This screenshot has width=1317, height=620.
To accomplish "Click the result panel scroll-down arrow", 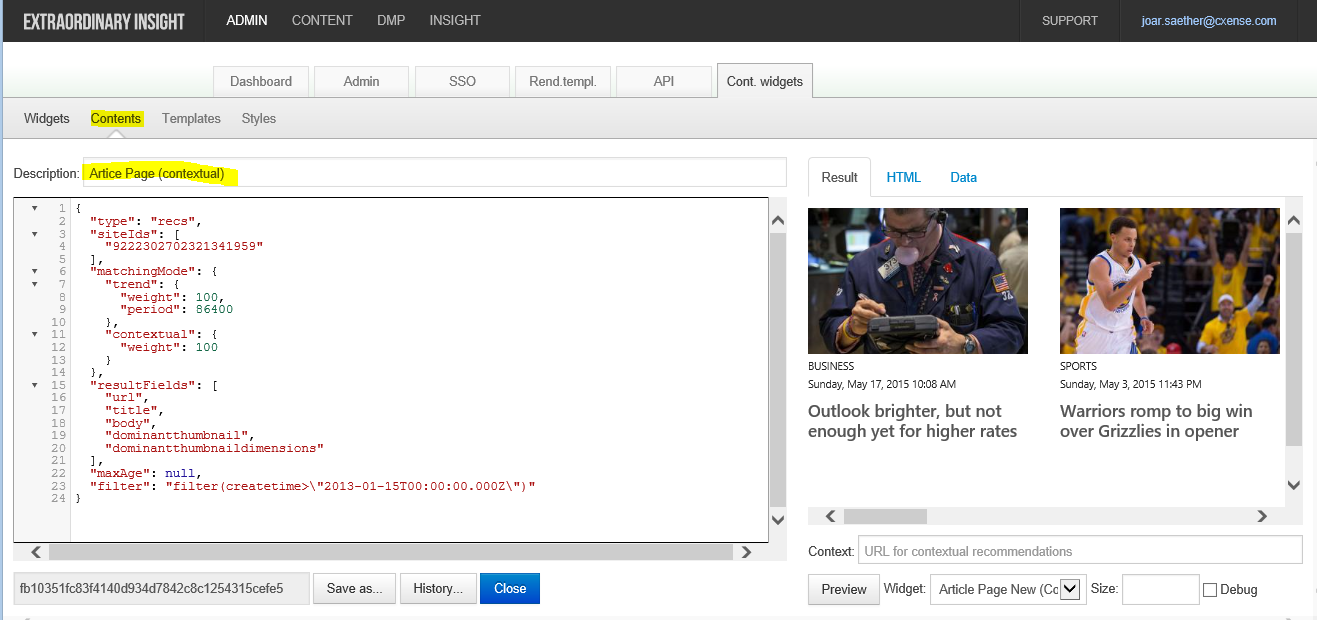I will click(1294, 485).
